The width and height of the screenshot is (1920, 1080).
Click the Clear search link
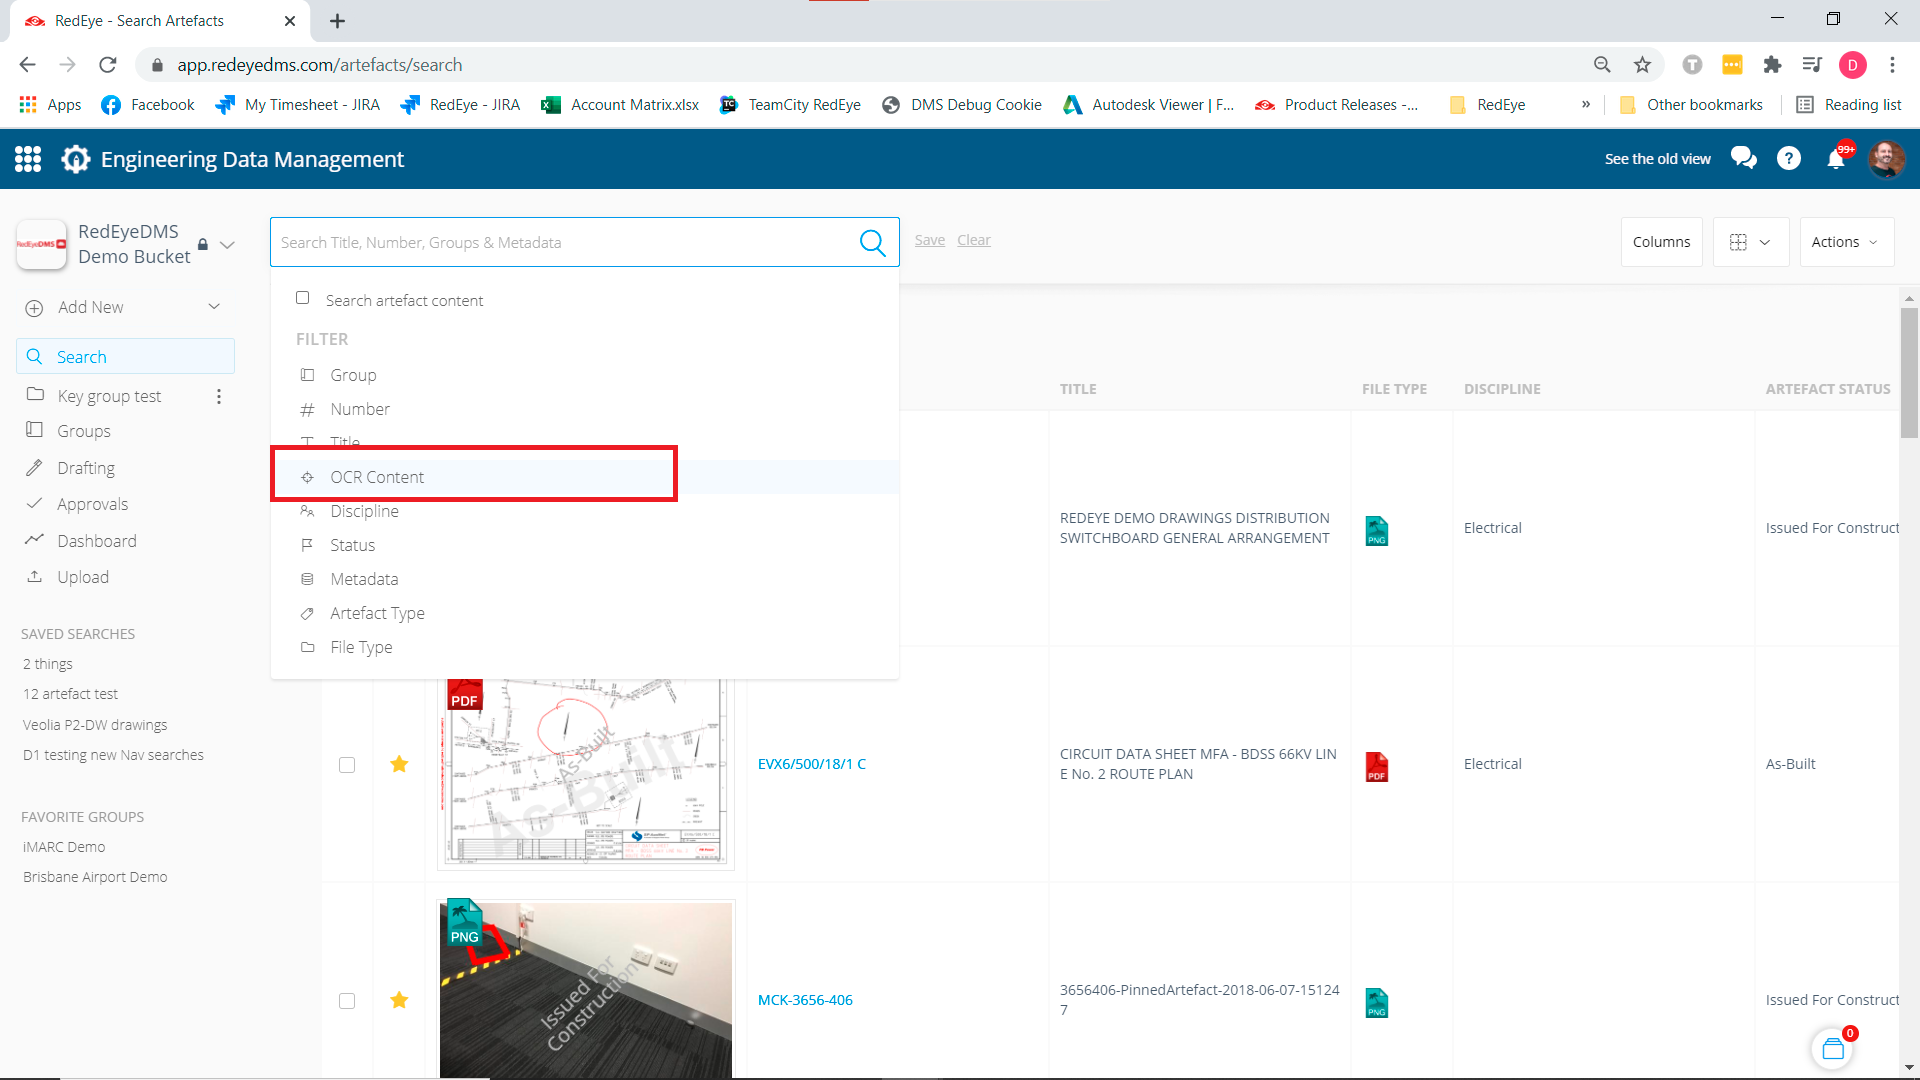click(973, 240)
